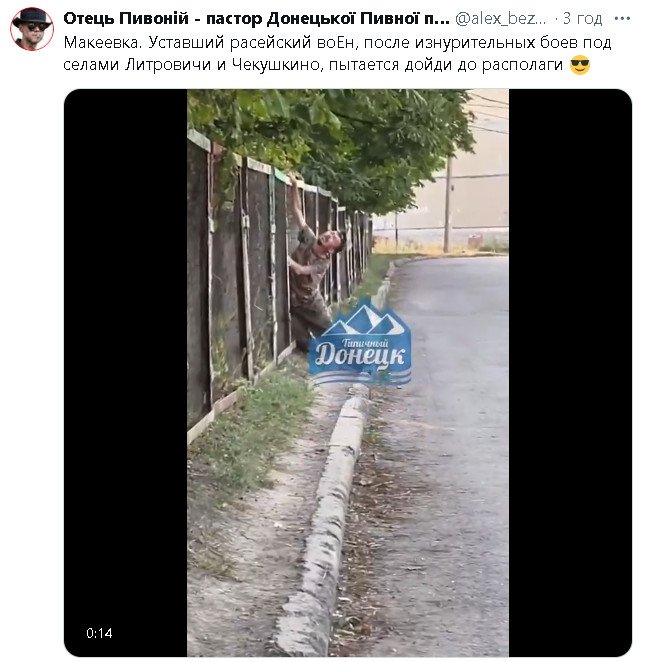Click the utility pole in the video frame

pyautogui.click(x=448, y=205)
